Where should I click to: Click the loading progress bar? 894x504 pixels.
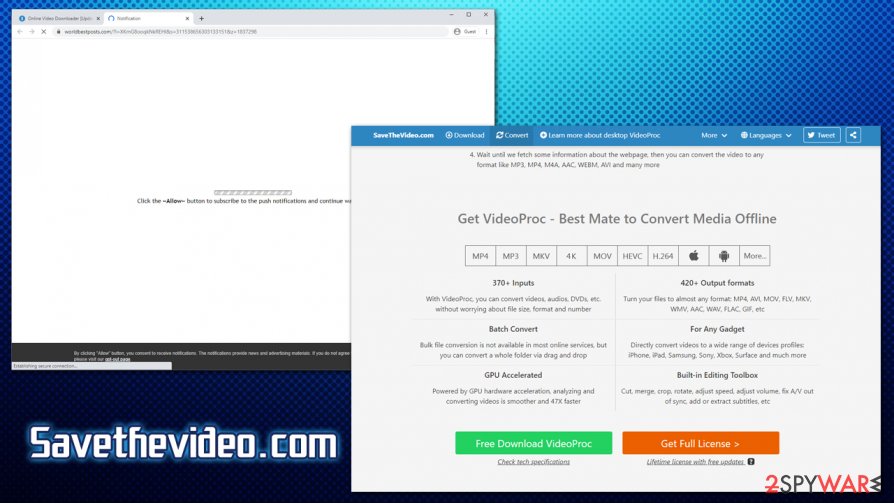[253, 193]
